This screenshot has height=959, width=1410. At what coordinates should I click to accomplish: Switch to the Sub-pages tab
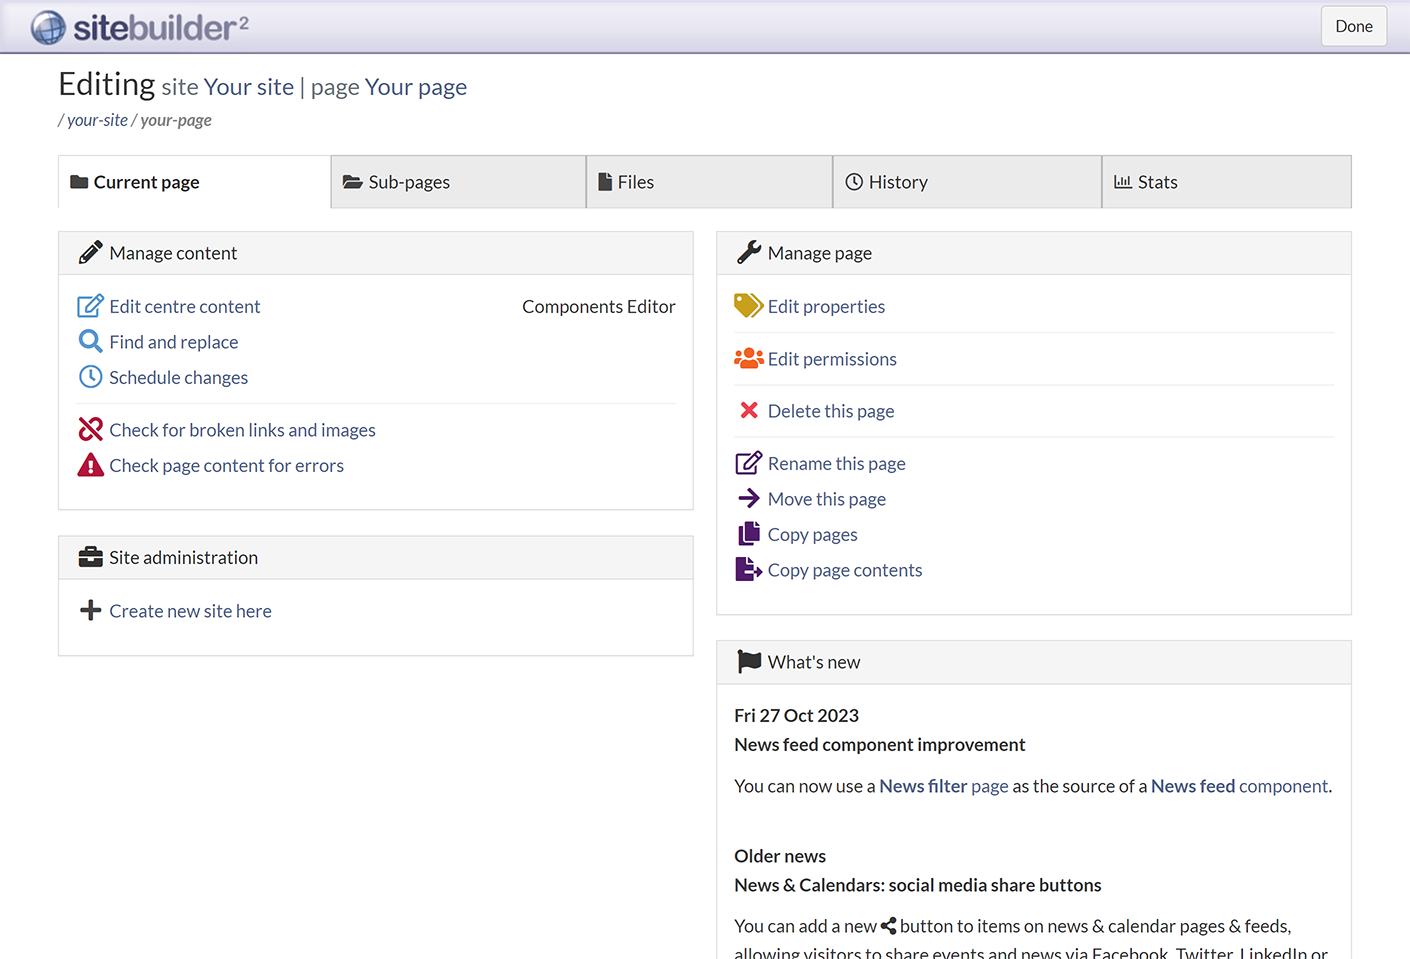point(409,182)
